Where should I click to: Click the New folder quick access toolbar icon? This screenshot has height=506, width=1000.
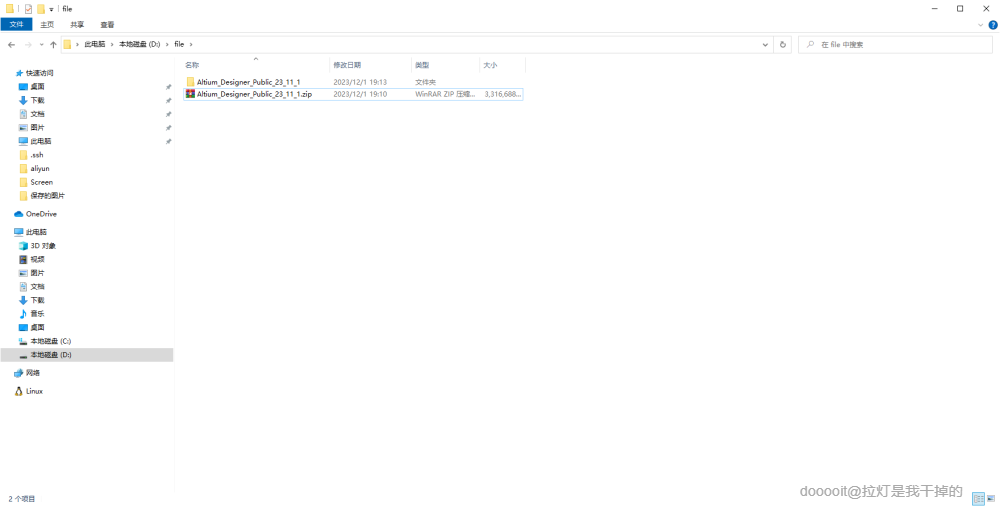click(41, 9)
